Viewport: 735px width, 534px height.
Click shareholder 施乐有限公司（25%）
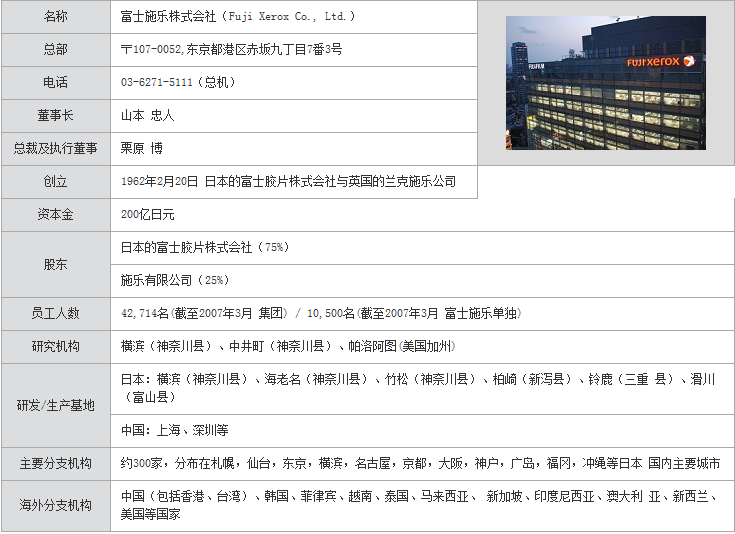coord(175,280)
